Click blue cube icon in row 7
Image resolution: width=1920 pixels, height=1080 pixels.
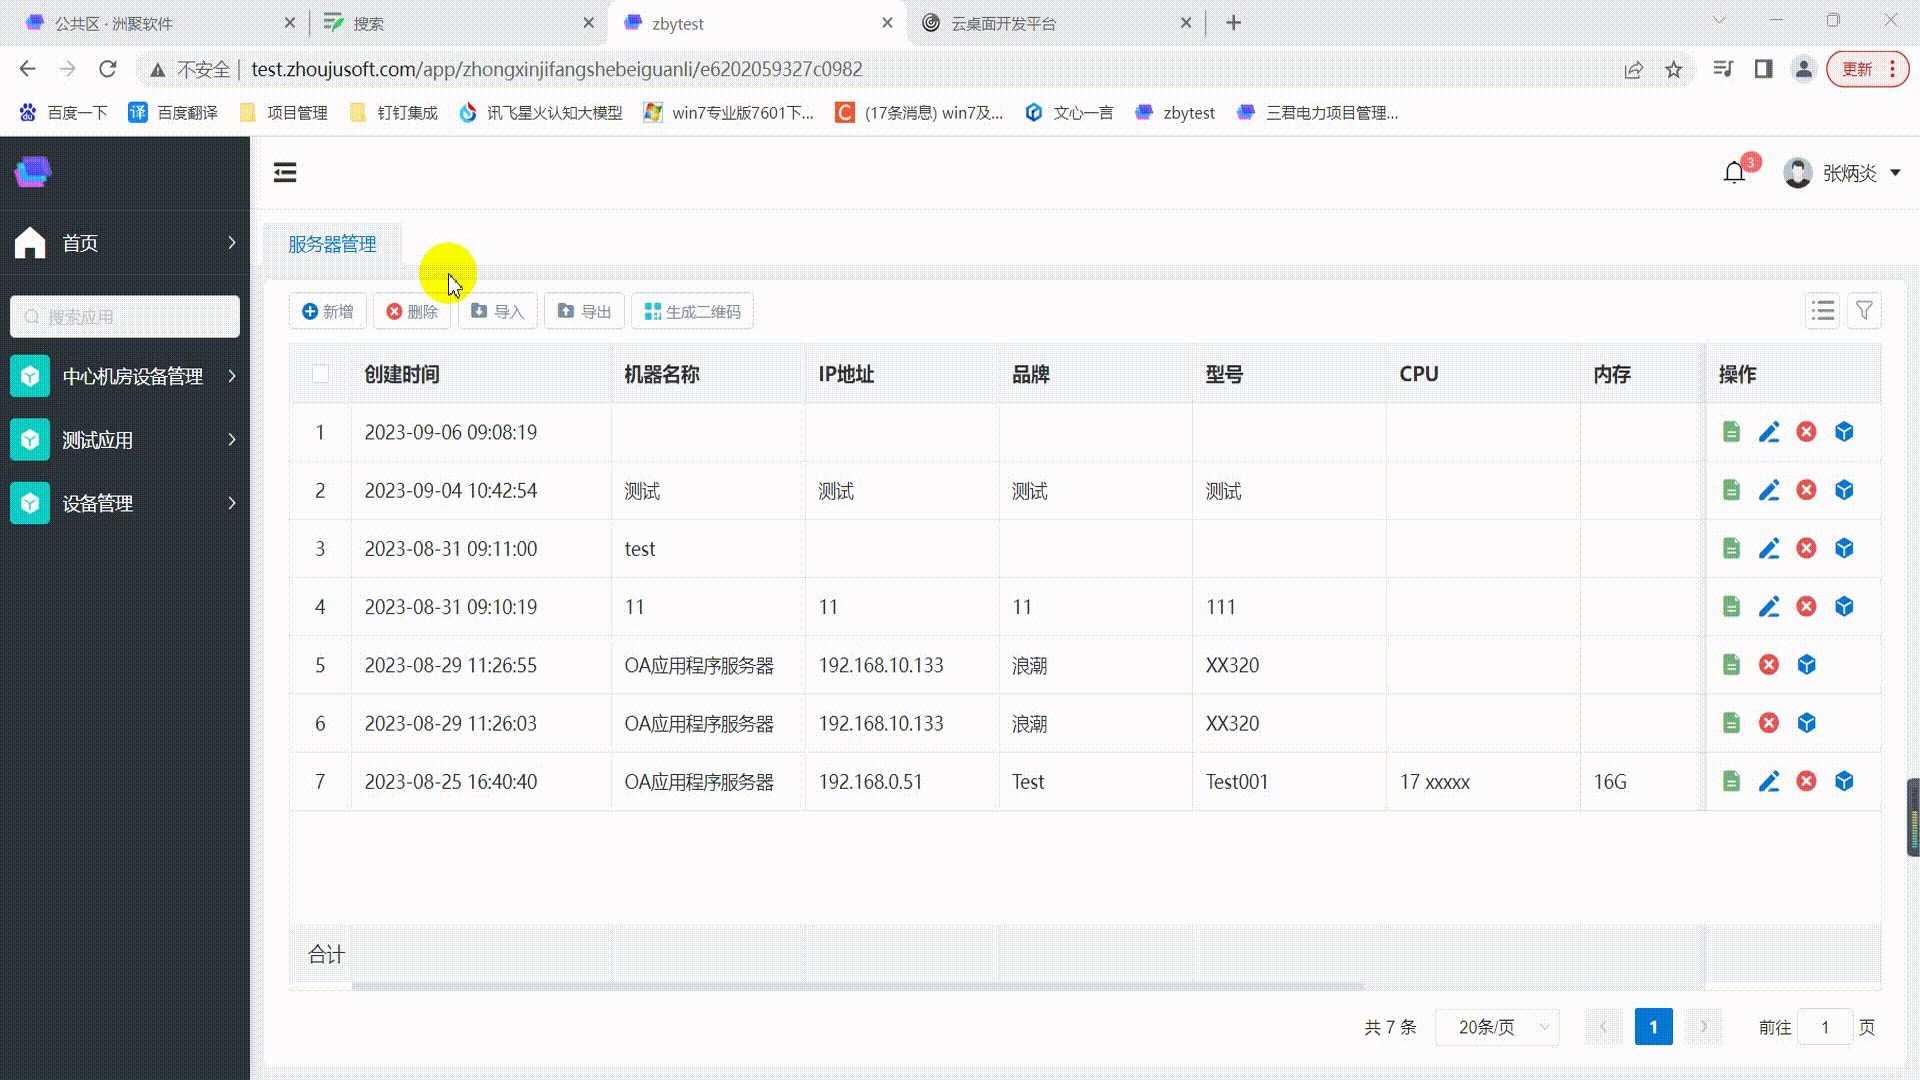point(1844,781)
